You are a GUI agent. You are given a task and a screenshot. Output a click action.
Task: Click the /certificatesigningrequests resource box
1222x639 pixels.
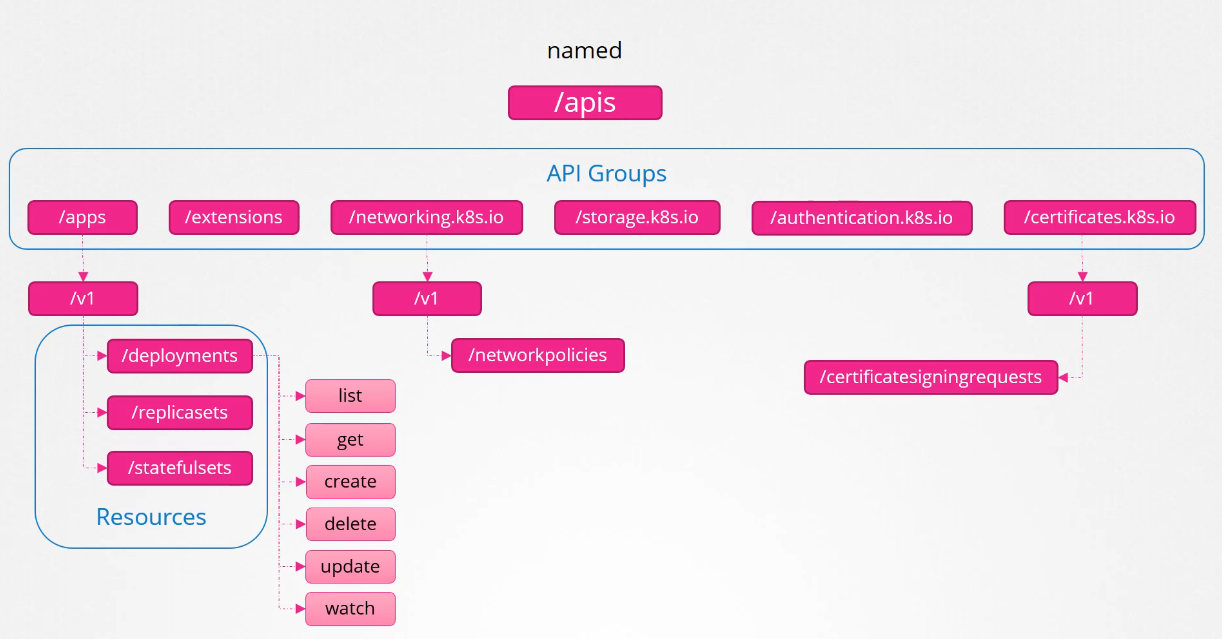click(931, 378)
